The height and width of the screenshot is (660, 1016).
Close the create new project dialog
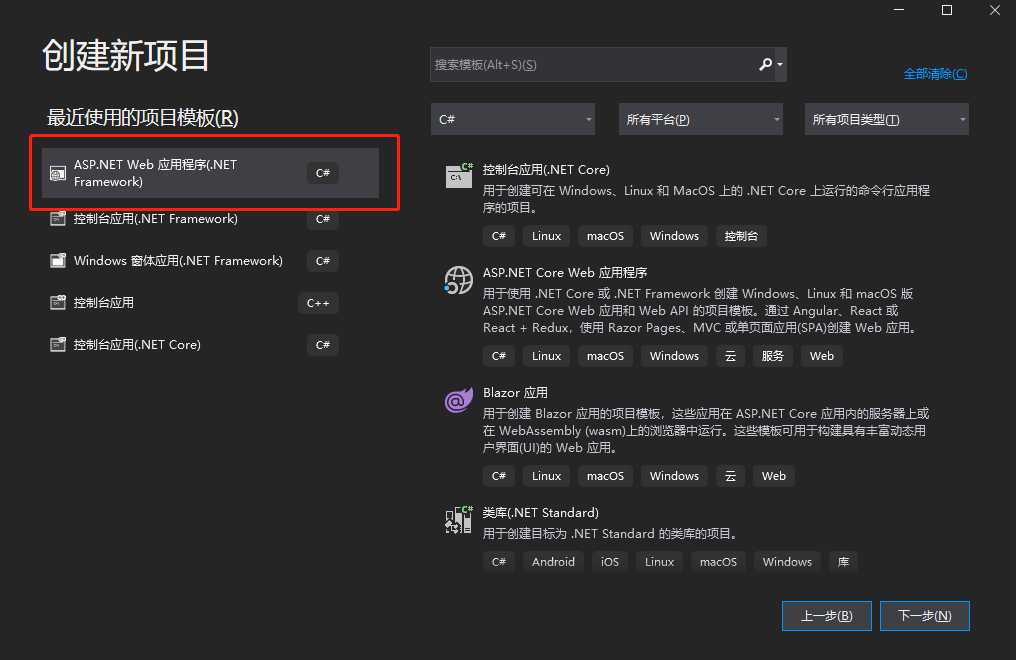(x=995, y=10)
